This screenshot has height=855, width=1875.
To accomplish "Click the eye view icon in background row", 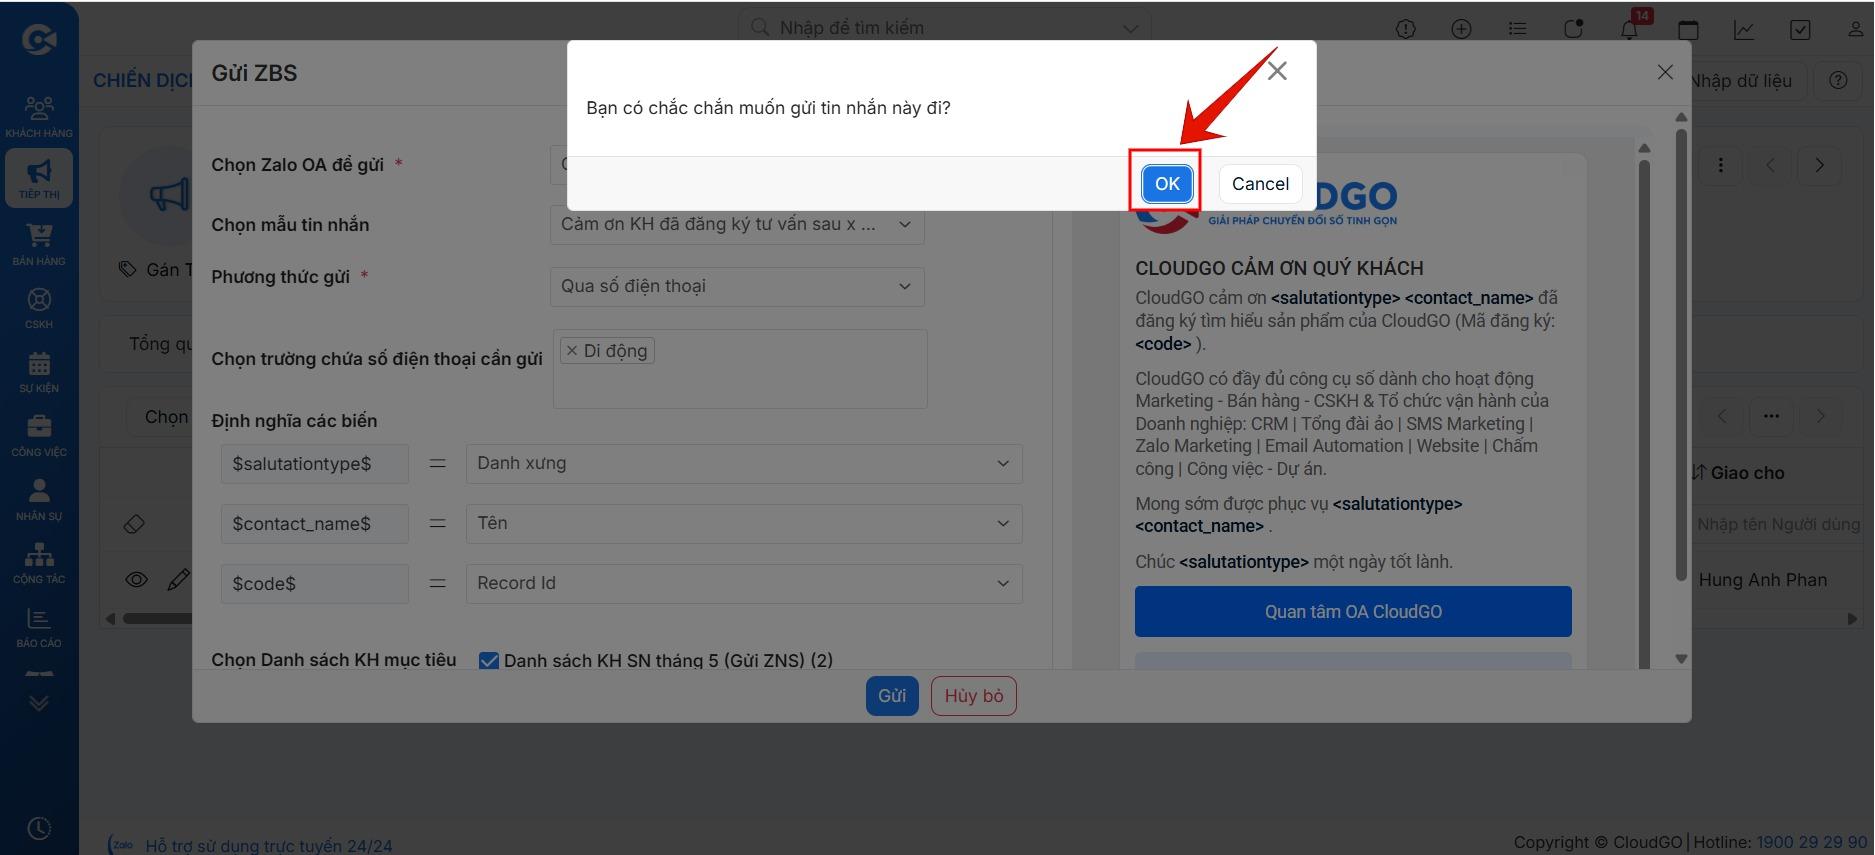I will point(137,580).
